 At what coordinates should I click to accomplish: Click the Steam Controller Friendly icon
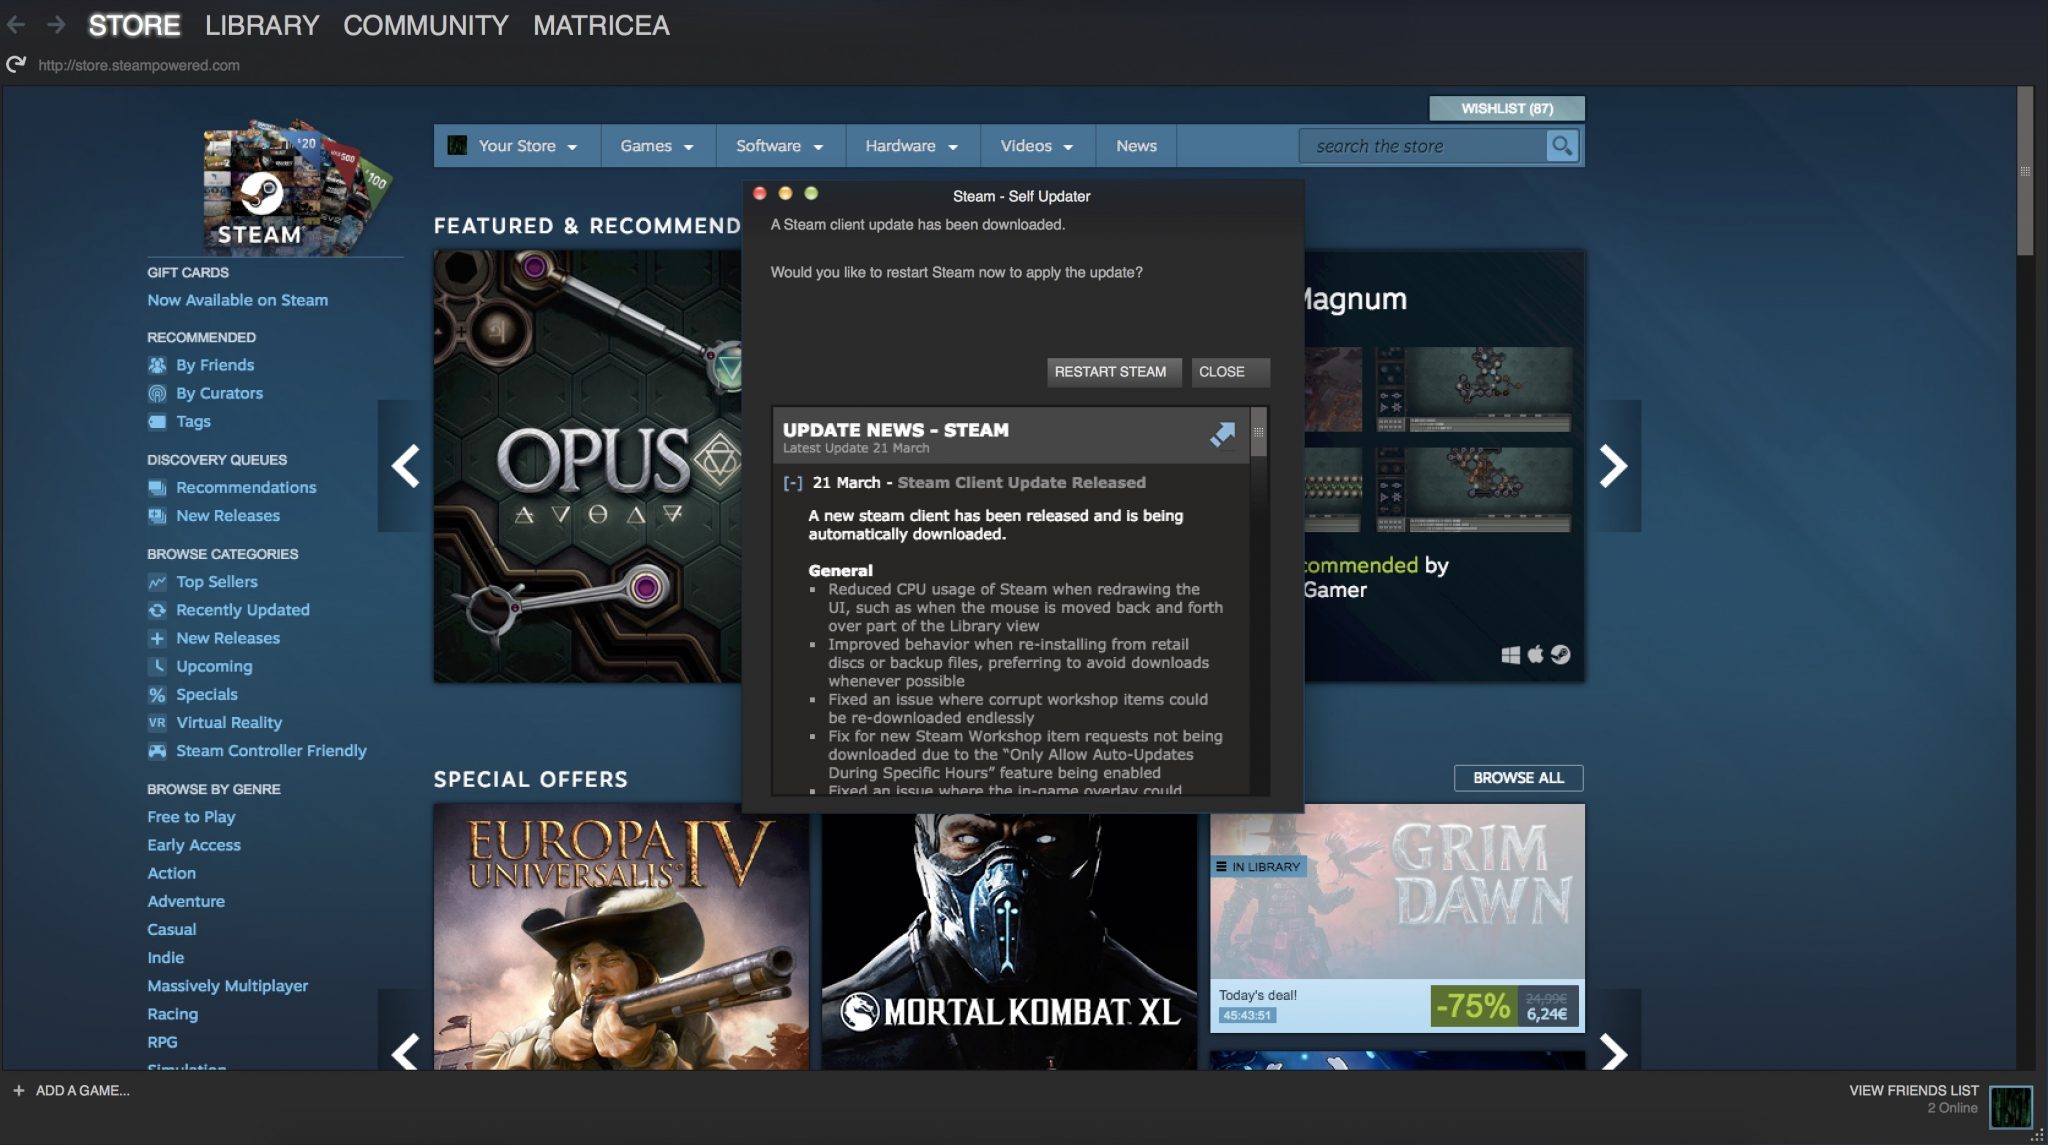pos(157,750)
